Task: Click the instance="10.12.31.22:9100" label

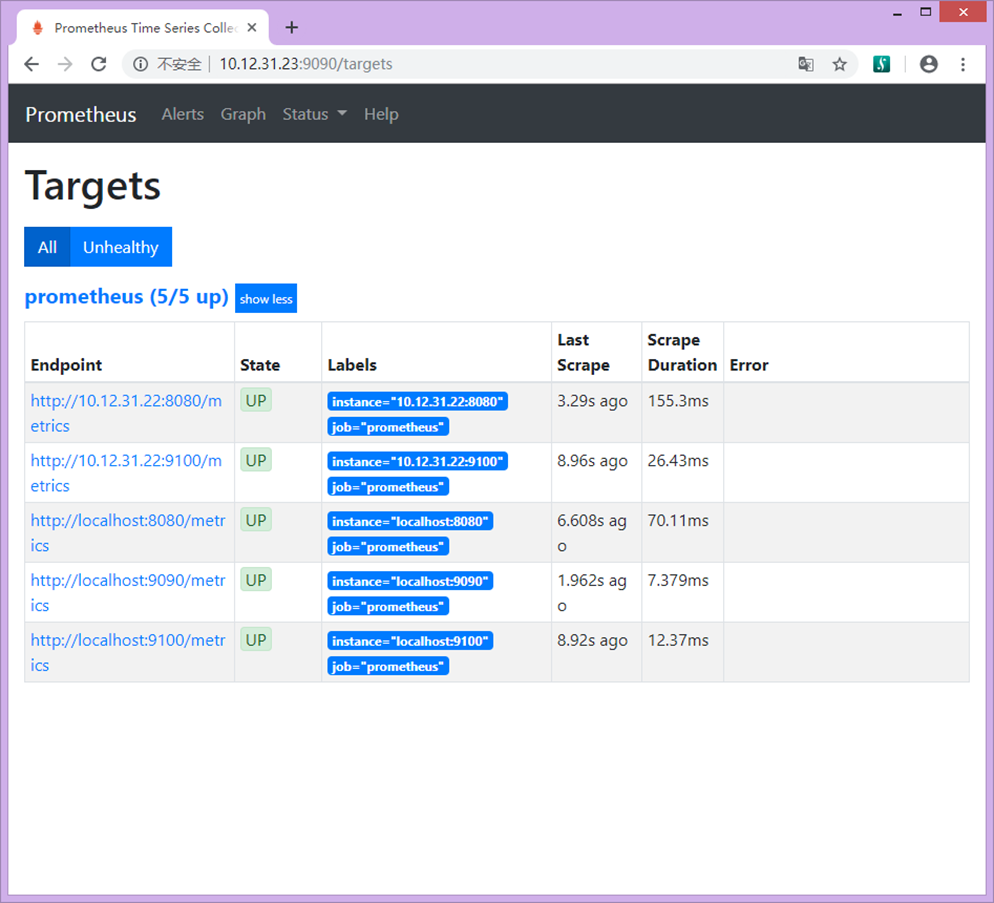Action: 417,462
